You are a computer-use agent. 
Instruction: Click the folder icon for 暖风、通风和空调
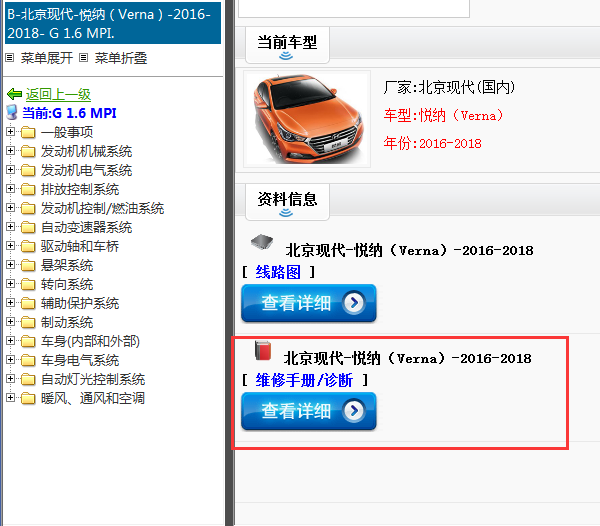(28, 398)
